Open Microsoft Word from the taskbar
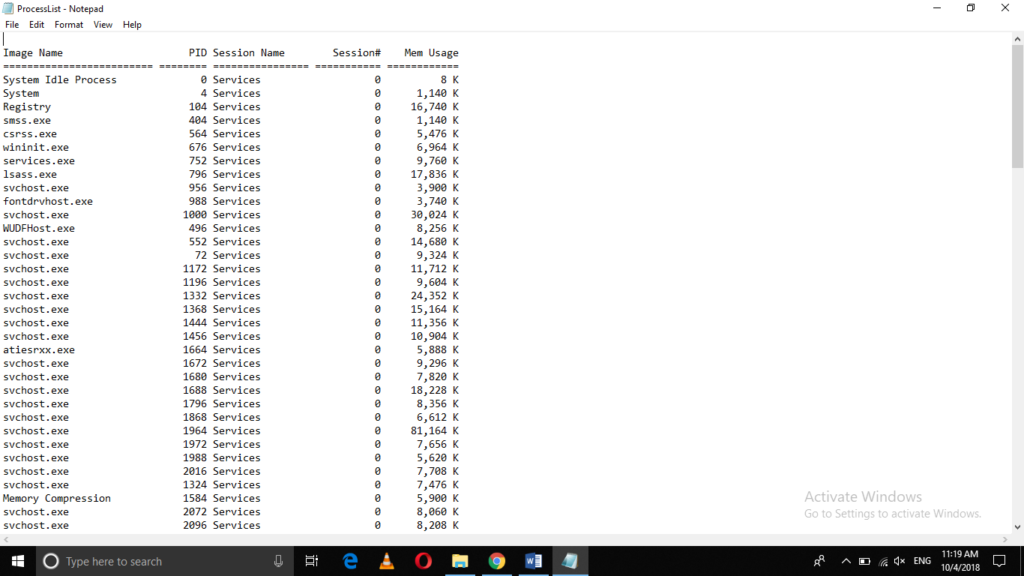The image size is (1024, 576). coord(533,560)
